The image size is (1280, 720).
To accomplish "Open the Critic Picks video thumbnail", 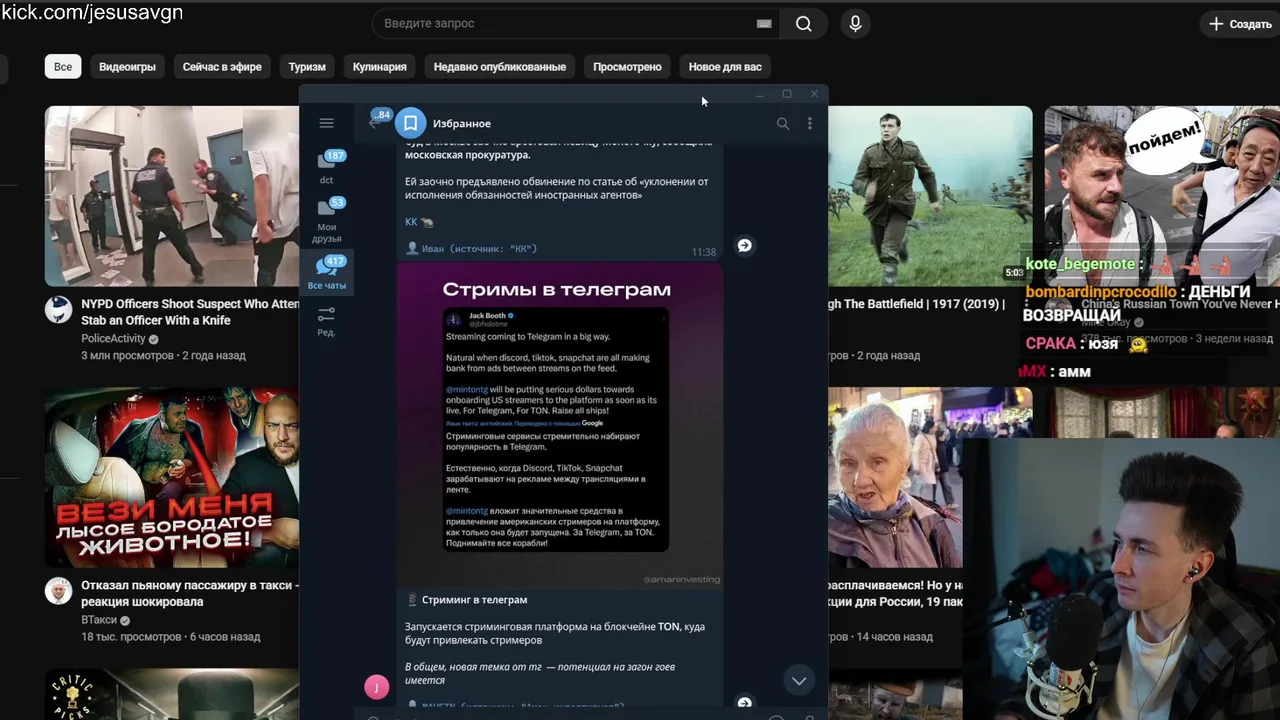I will [x=172, y=694].
